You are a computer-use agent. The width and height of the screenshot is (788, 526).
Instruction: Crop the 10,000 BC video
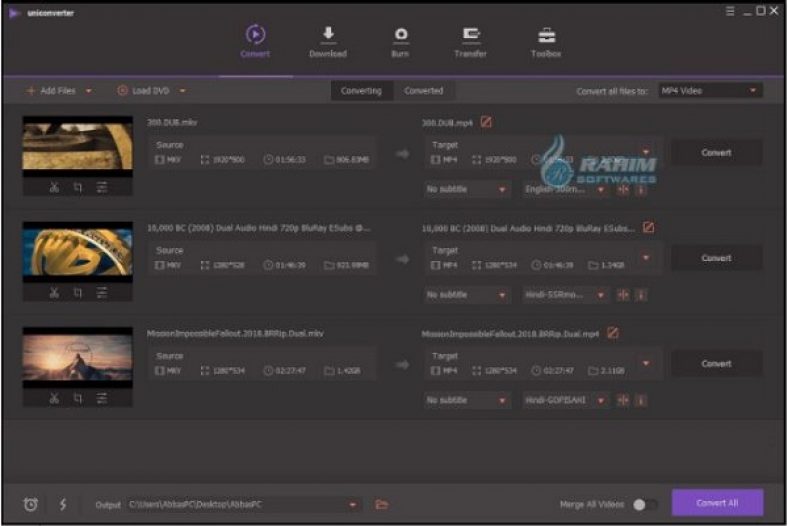(78, 293)
